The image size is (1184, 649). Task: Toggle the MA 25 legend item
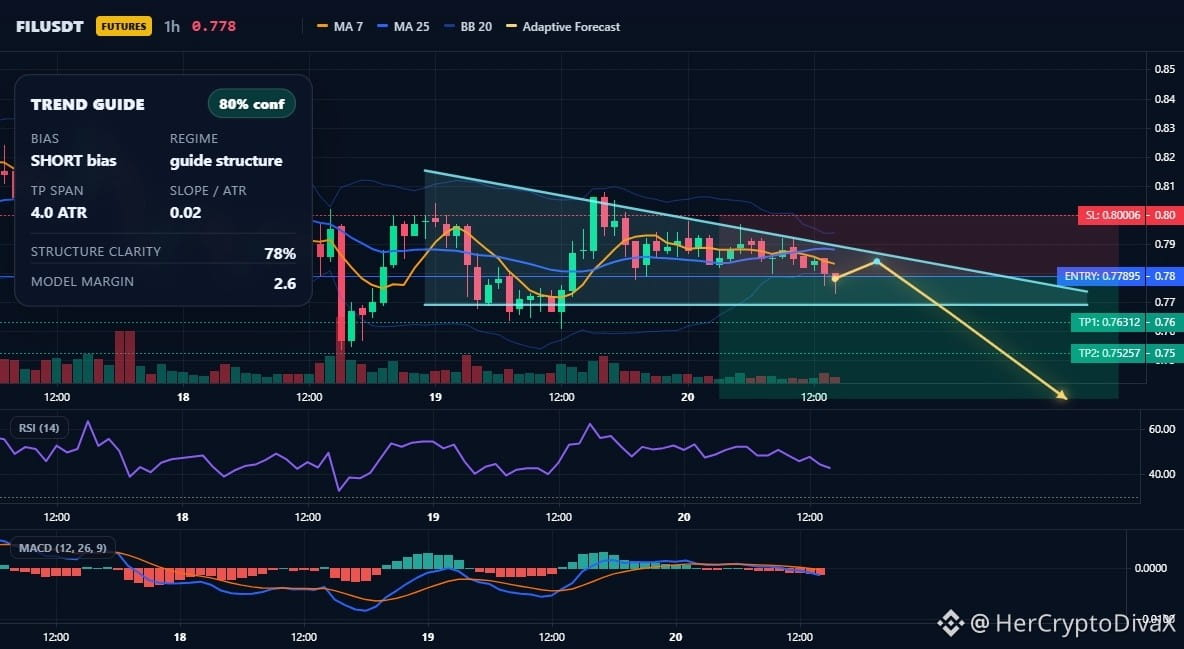[403, 26]
